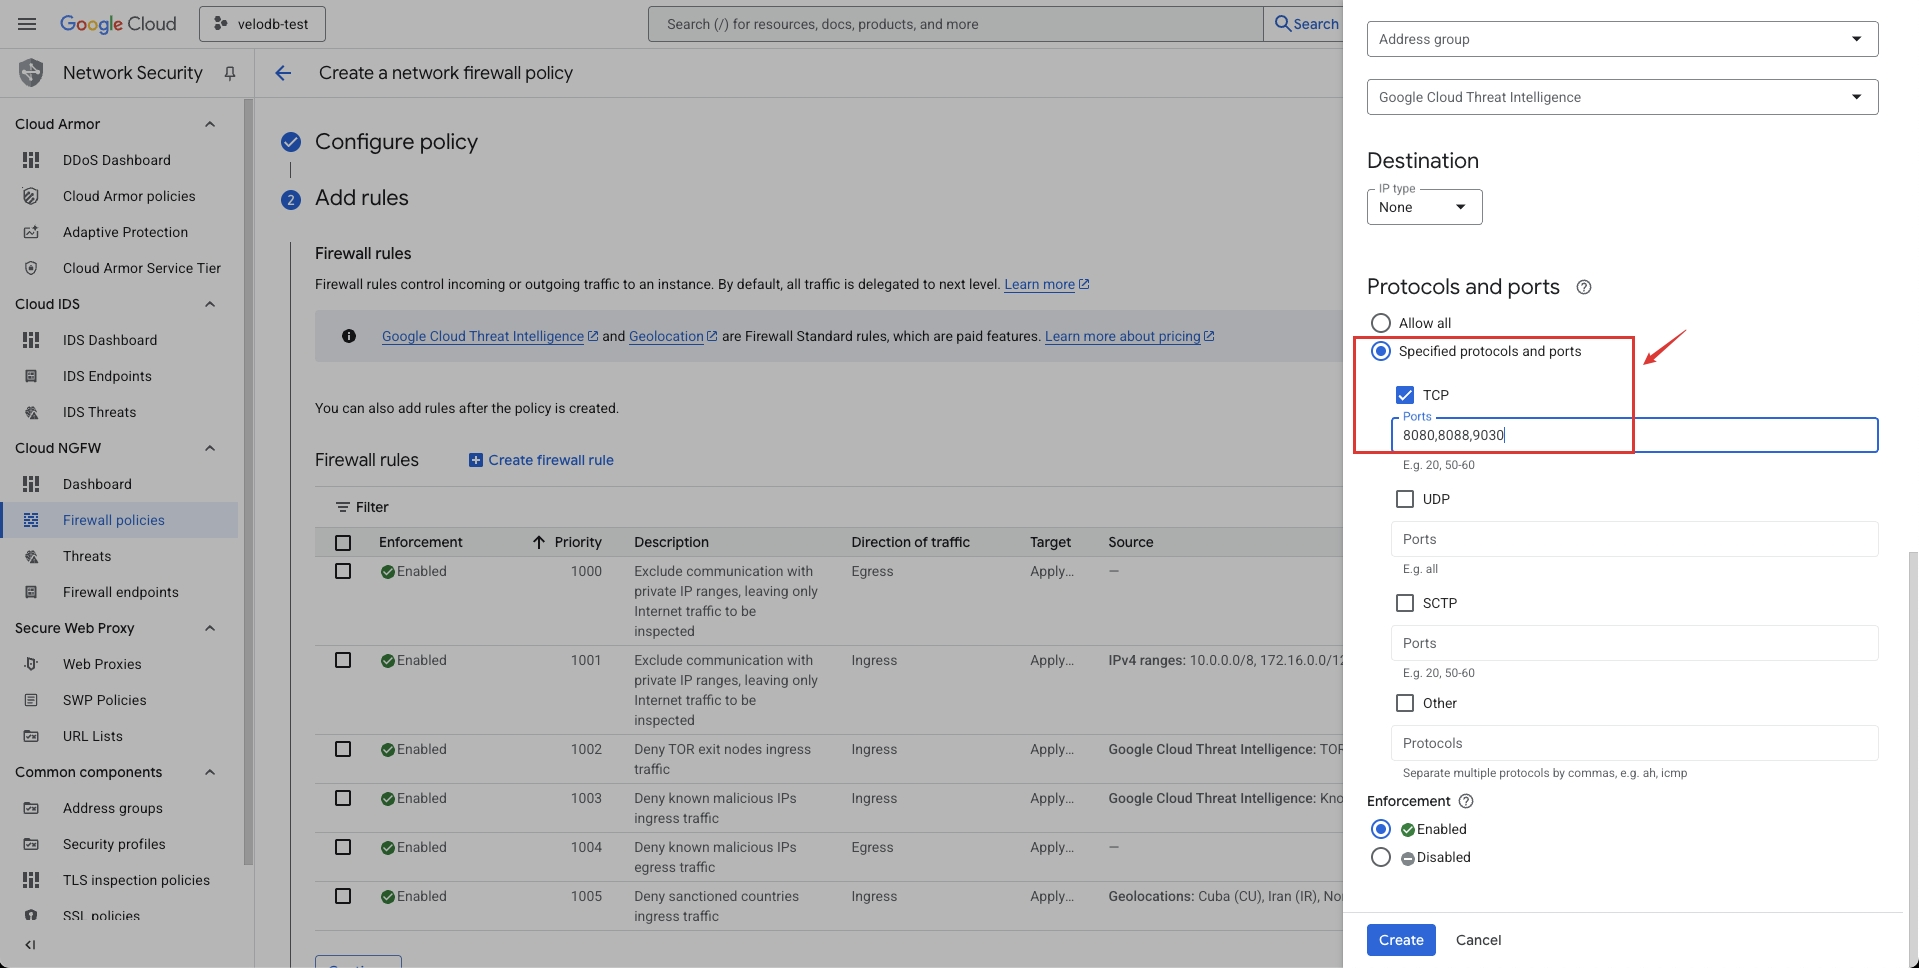This screenshot has height=968, width=1919.
Task: Pin the Network Security menu
Action: tap(230, 73)
